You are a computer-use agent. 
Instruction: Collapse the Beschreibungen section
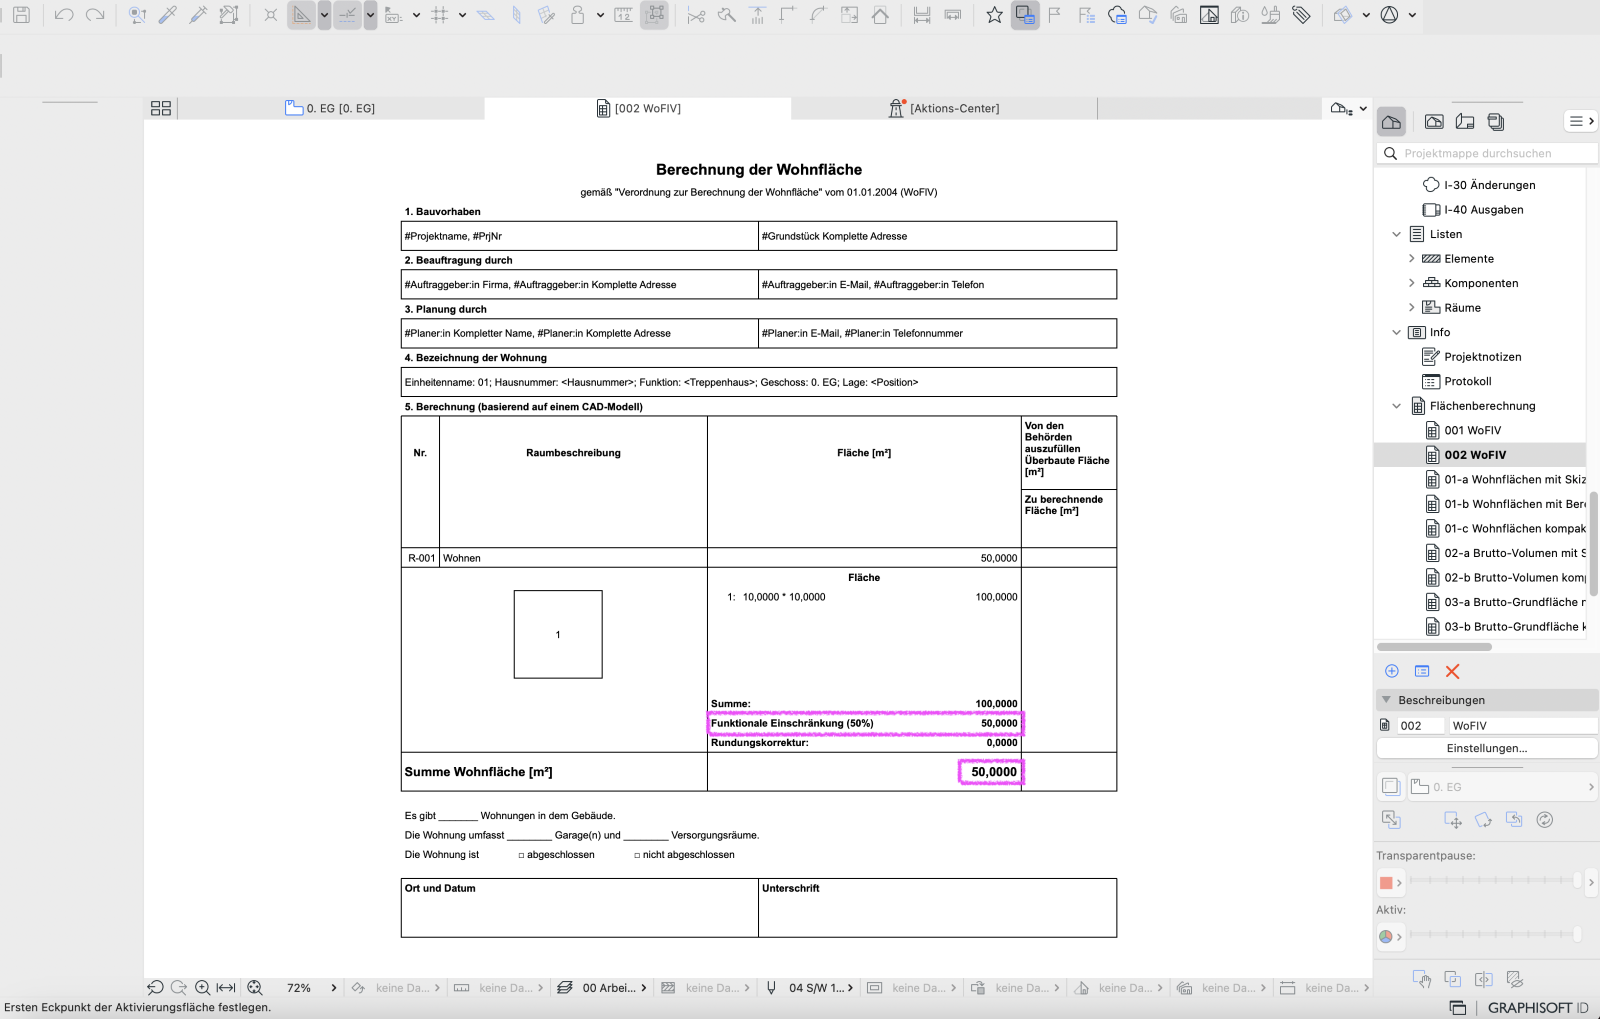[1386, 700]
